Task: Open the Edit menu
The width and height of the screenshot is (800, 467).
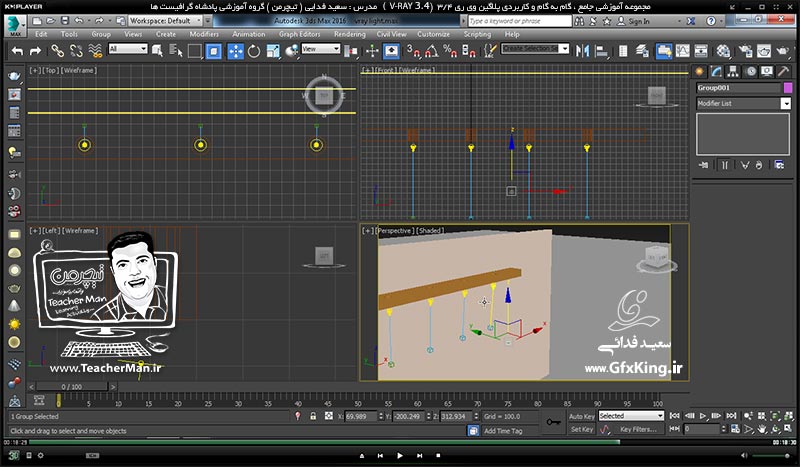Action: point(41,34)
